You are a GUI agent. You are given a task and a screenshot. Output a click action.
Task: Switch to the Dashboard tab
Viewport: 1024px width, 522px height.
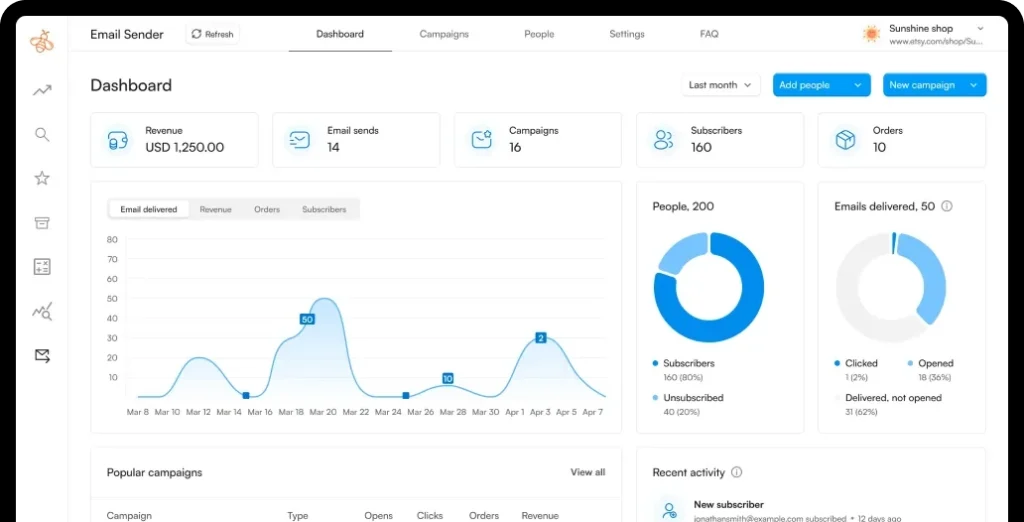[340, 34]
